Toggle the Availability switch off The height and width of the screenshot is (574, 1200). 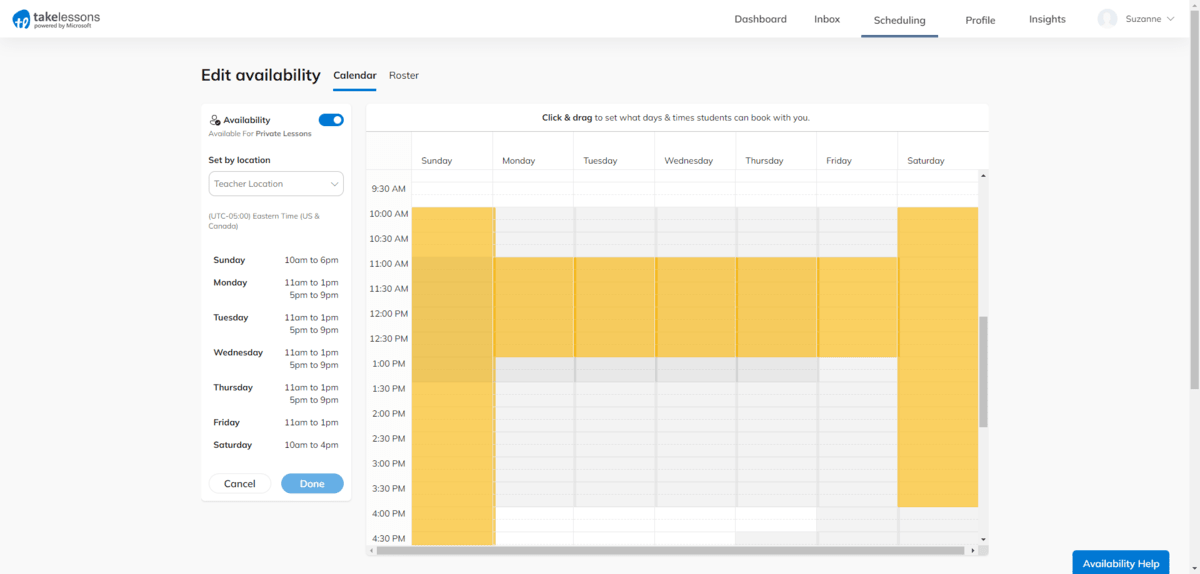(331, 120)
